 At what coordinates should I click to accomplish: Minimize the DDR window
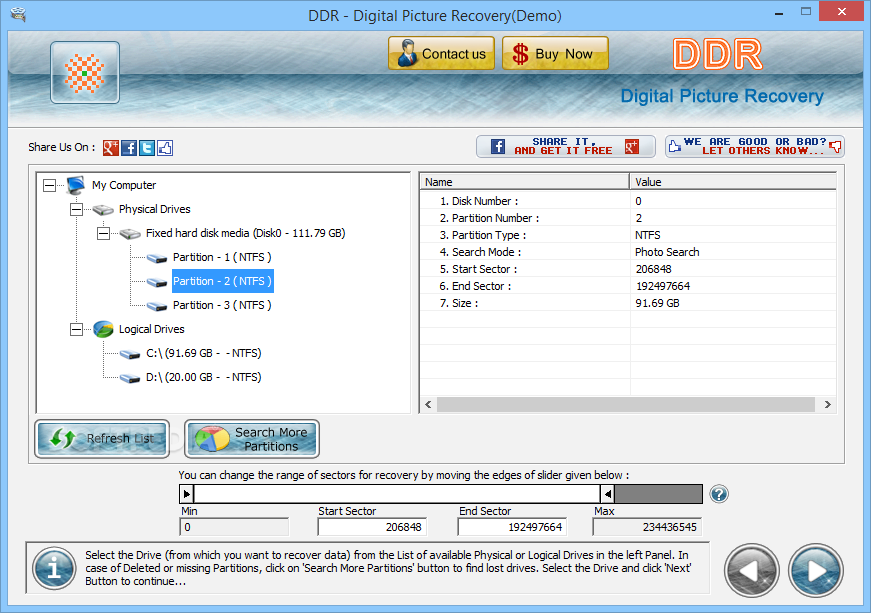coord(779,12)
